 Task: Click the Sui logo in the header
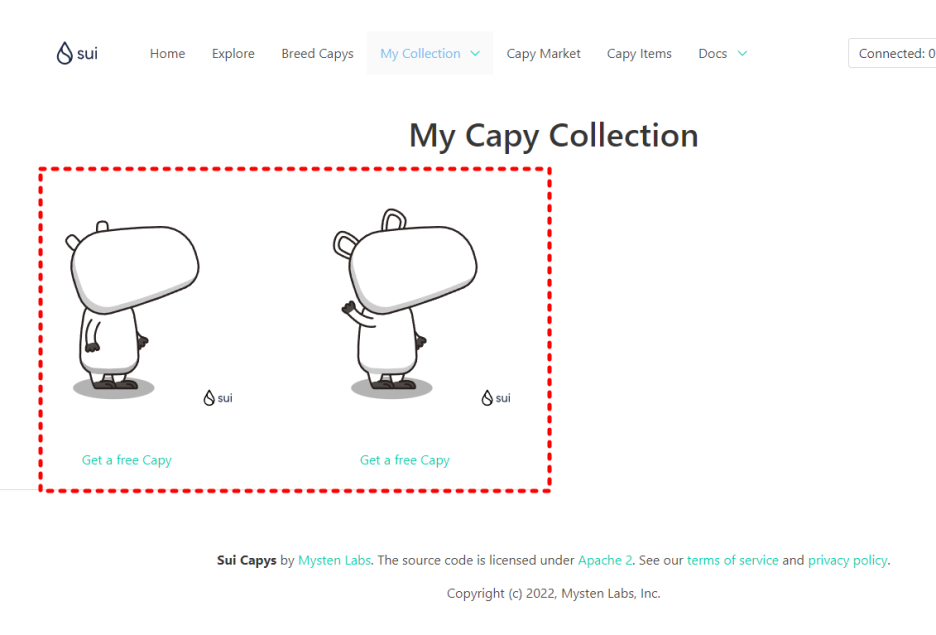77,53
